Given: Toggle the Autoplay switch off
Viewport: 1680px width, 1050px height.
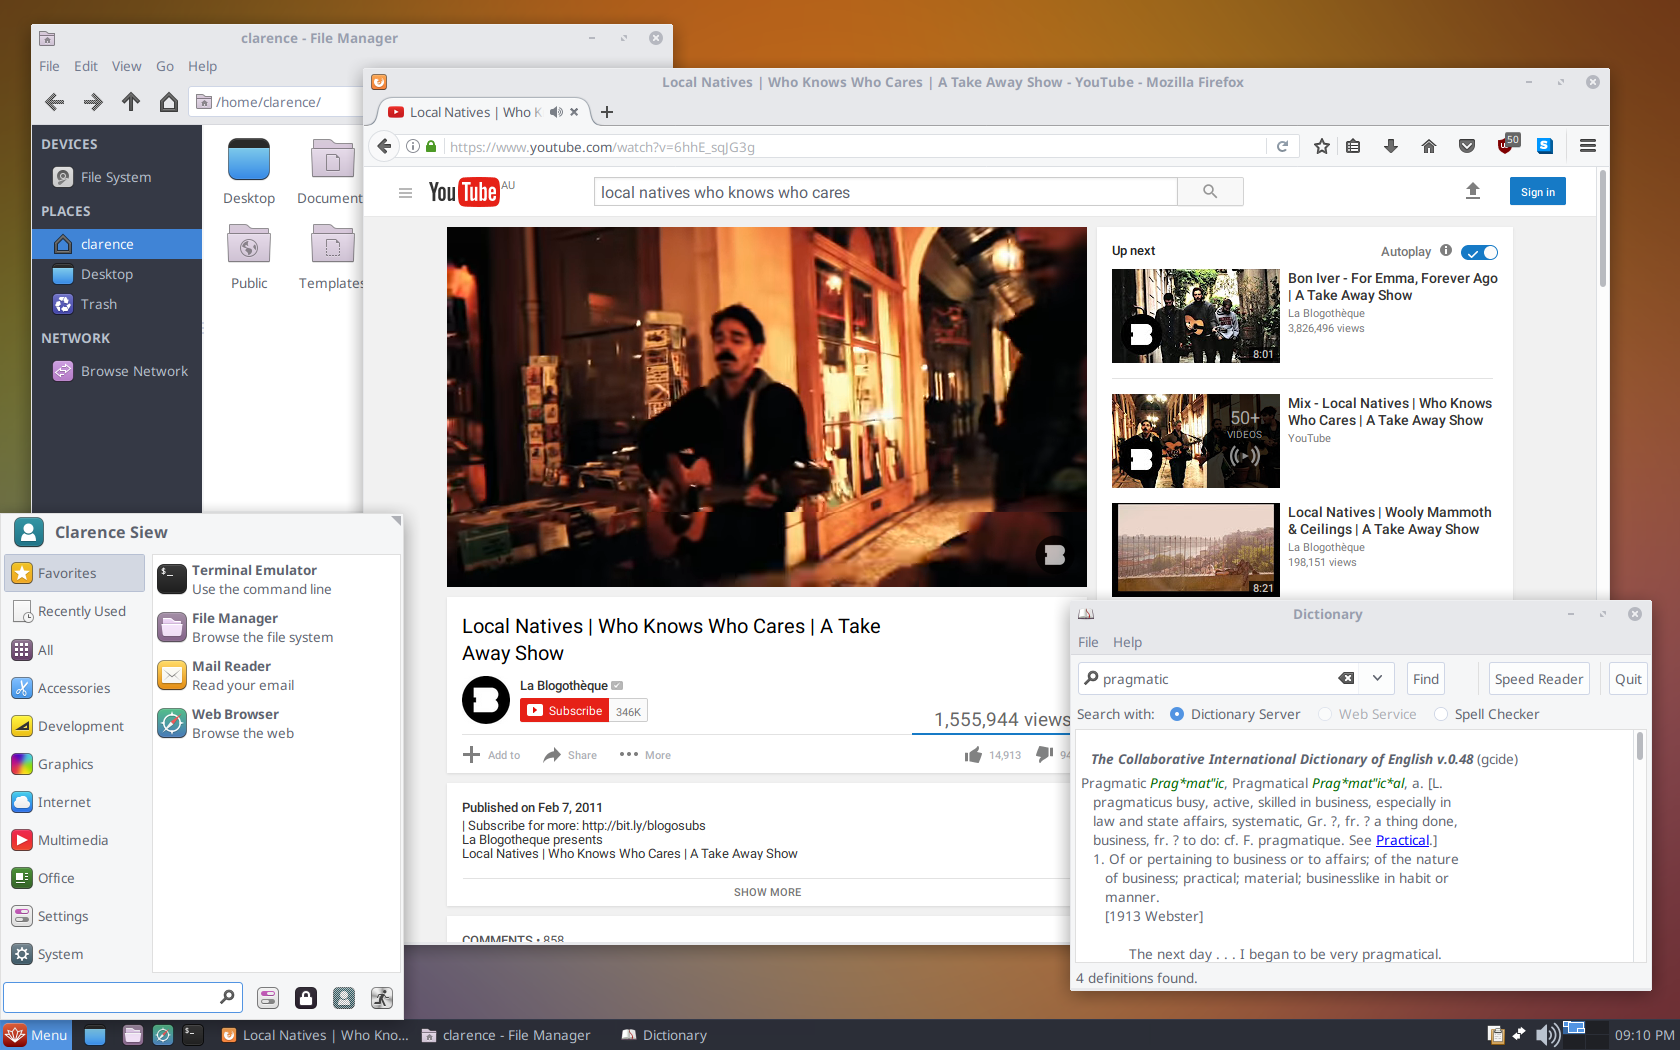Looking at the screenshot, I should 1479,252.
